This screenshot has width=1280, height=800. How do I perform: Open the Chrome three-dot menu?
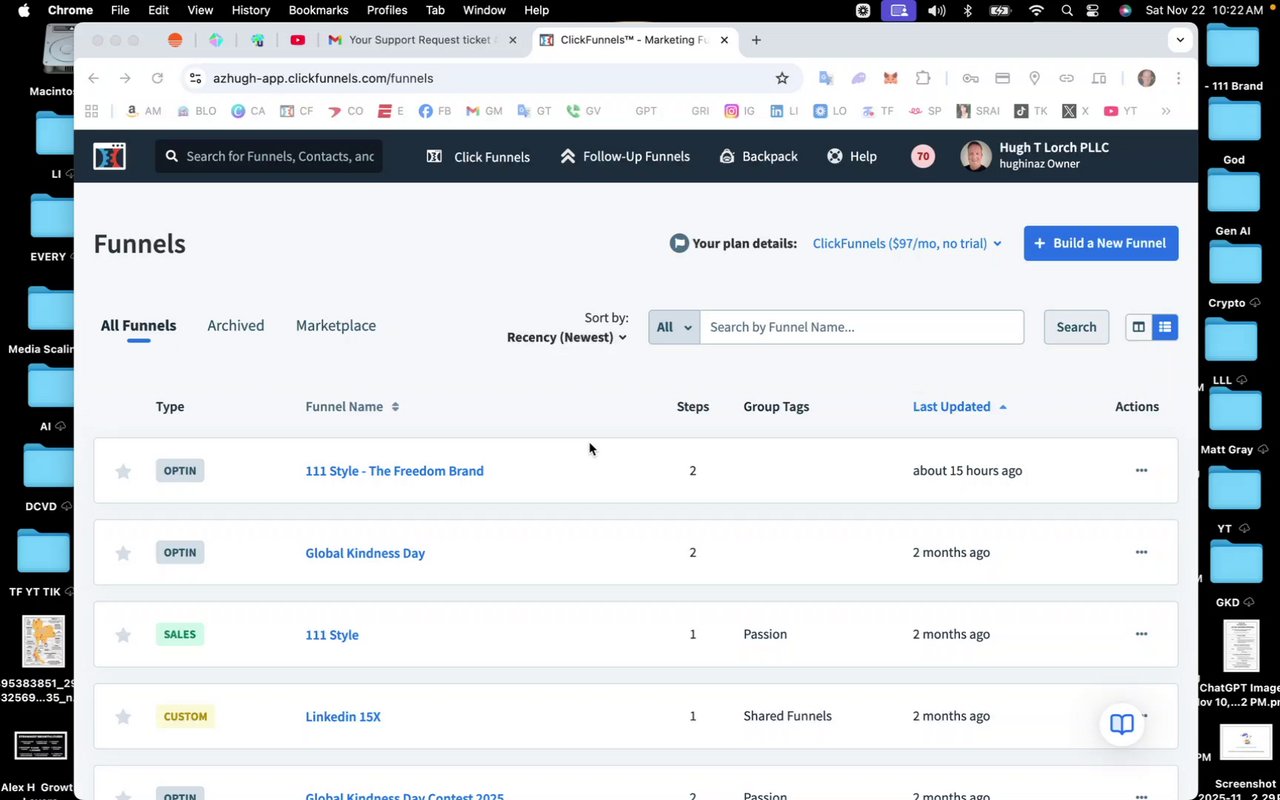(x=1178, y=78)
